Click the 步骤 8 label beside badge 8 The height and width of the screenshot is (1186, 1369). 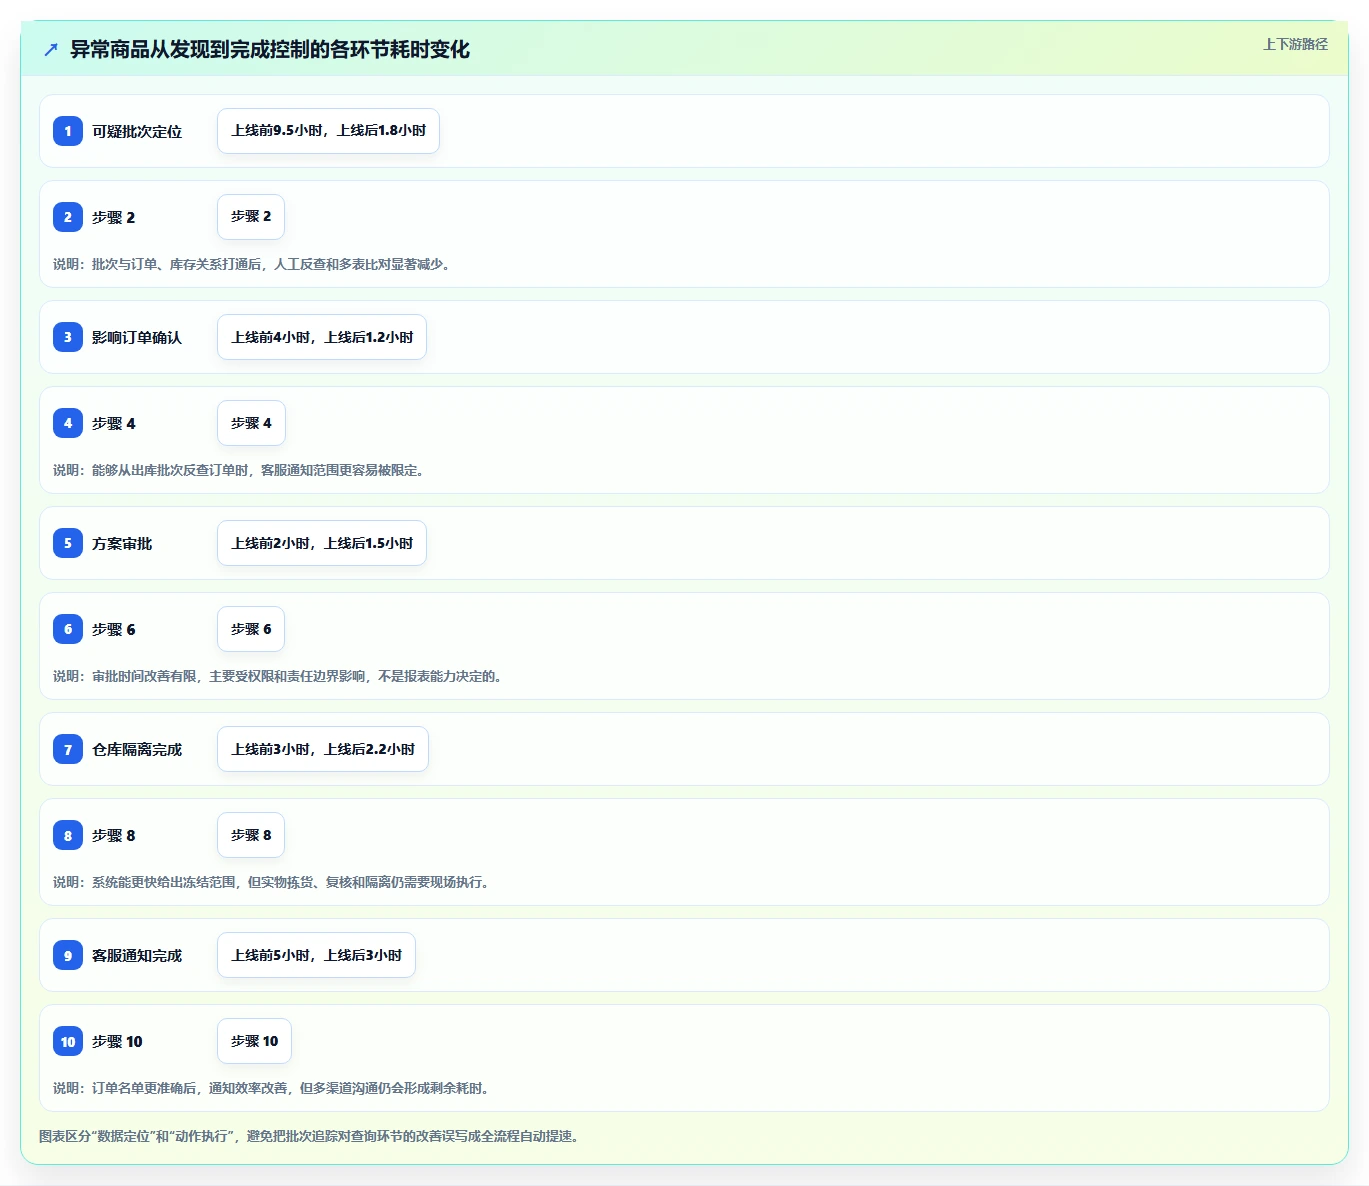(113, 835)
